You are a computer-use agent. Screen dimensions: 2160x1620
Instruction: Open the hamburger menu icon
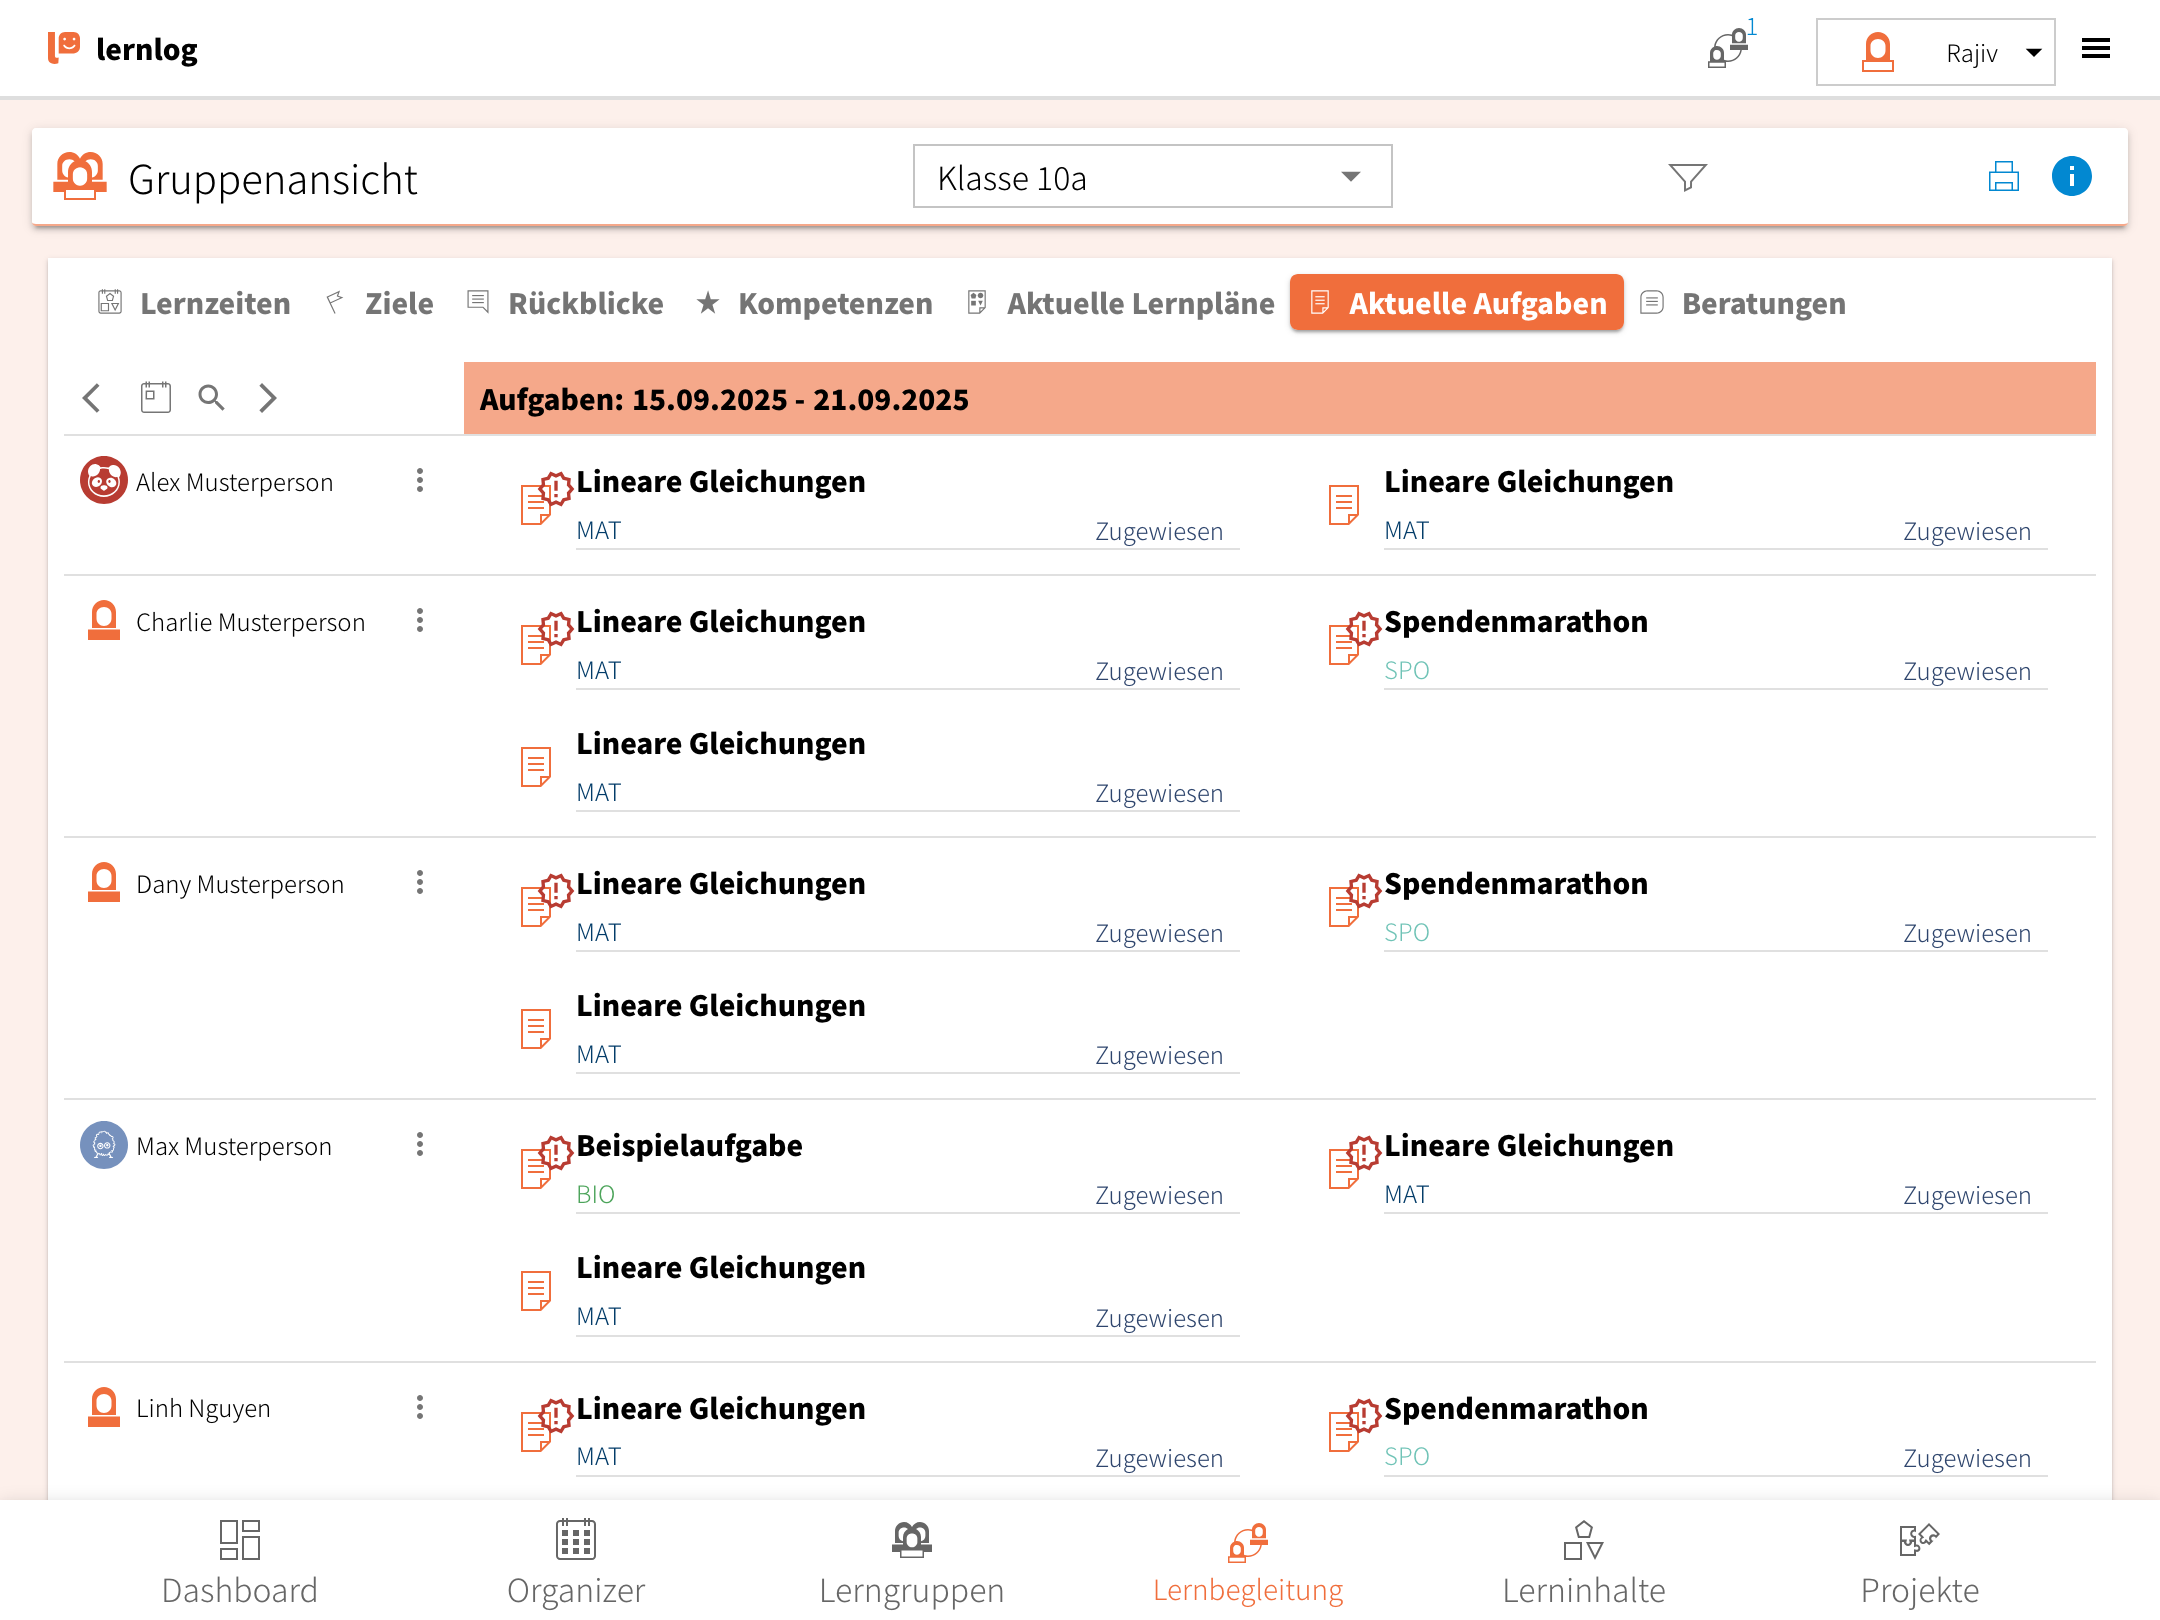pyautogui.click(x=2095, y=49)
